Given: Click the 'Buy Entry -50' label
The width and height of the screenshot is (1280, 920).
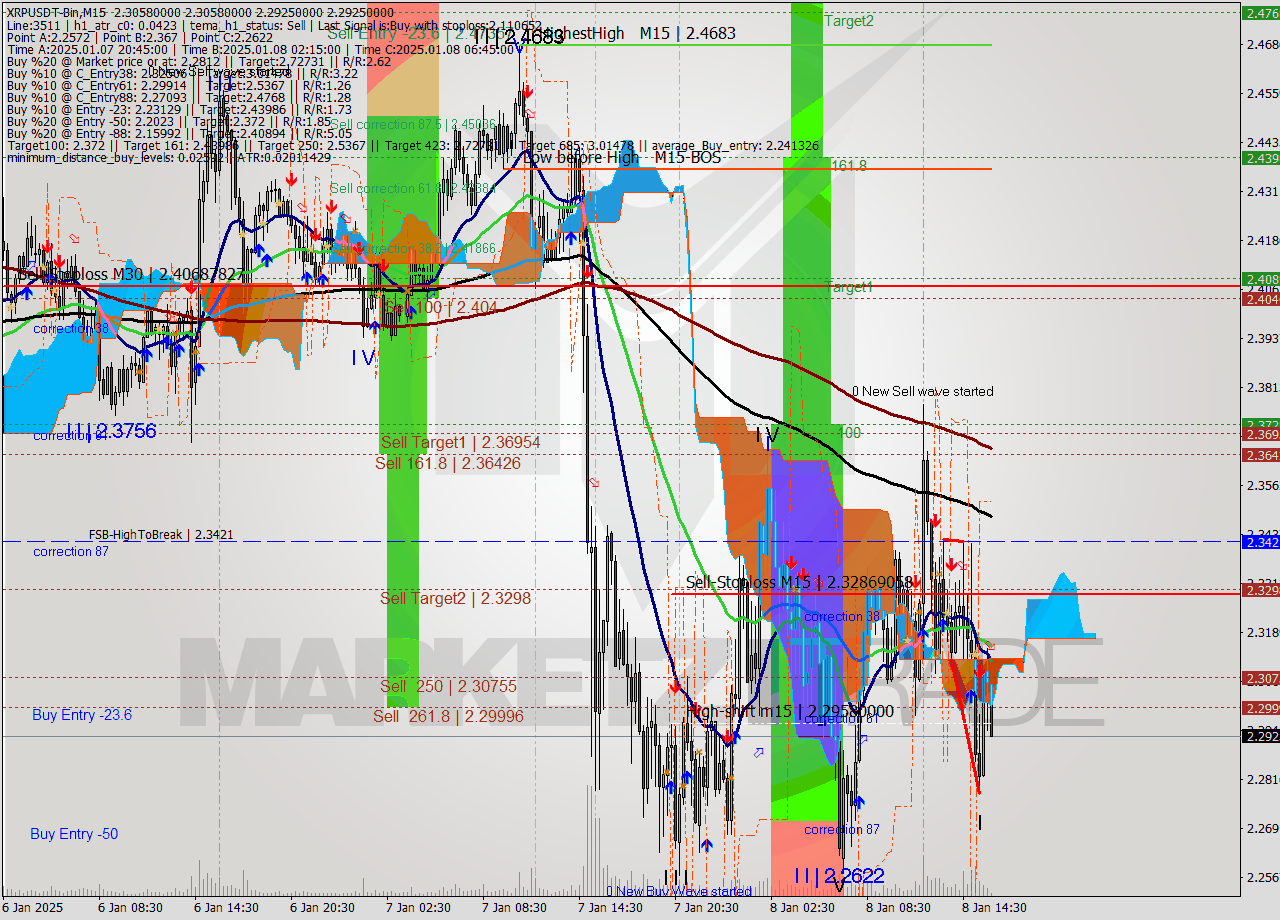Looking at the screenshot, I should [x=74, y=833].
